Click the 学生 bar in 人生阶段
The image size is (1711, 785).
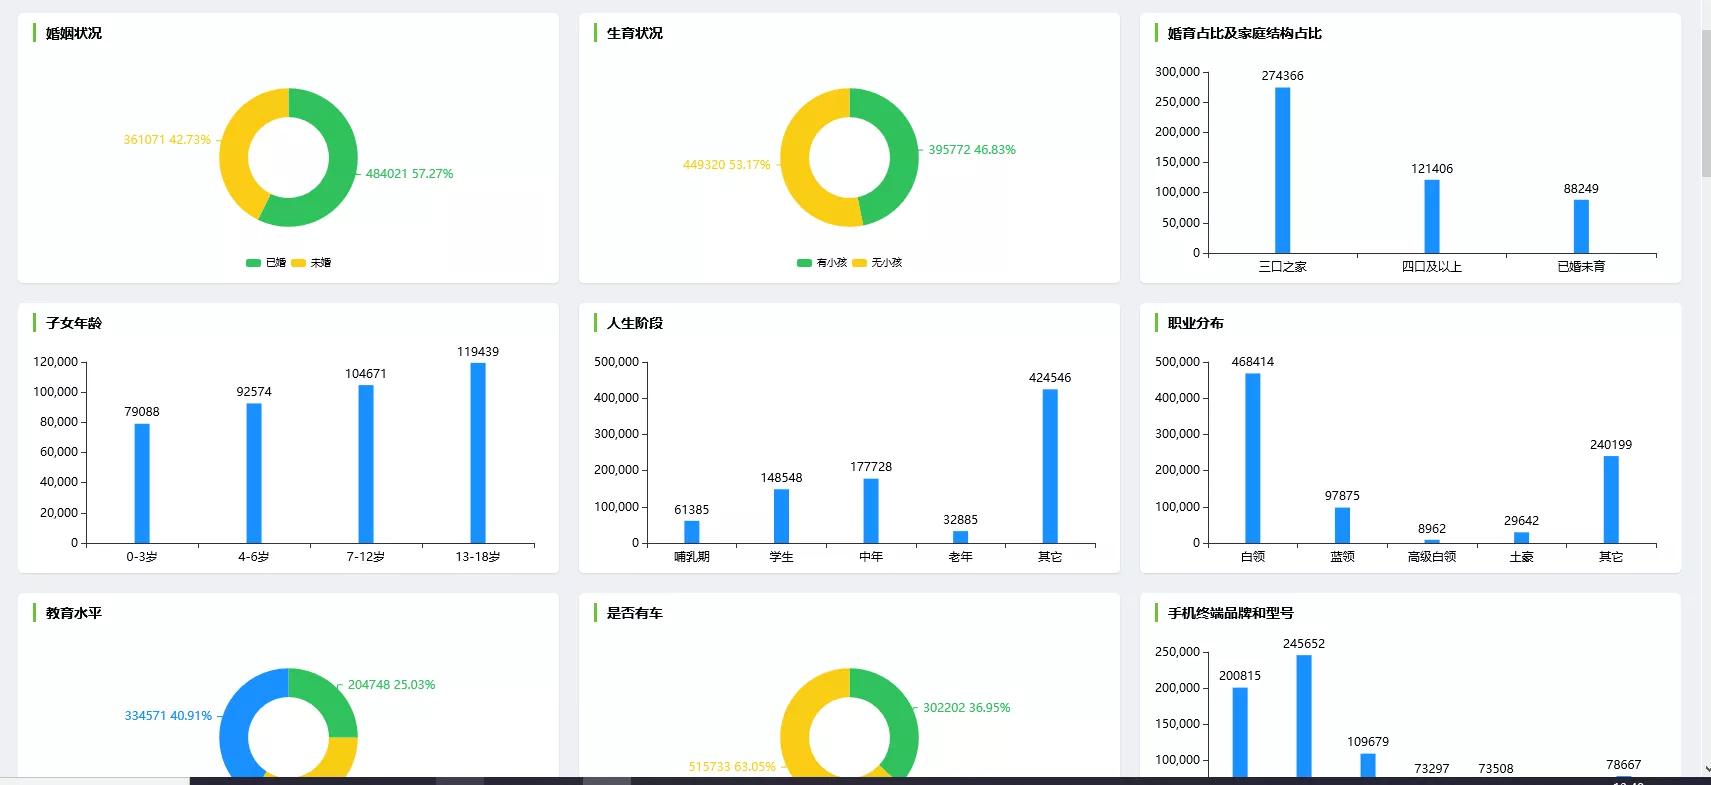781,516
